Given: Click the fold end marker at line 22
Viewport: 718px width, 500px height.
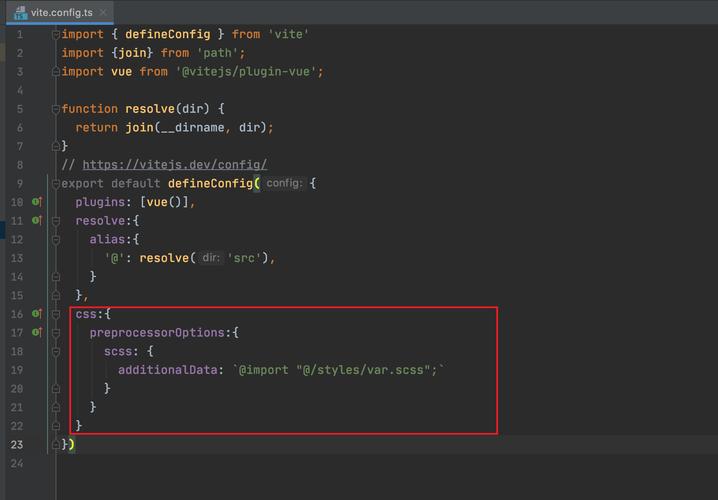Looking at the screenshot, I should [x=56, y=426].
